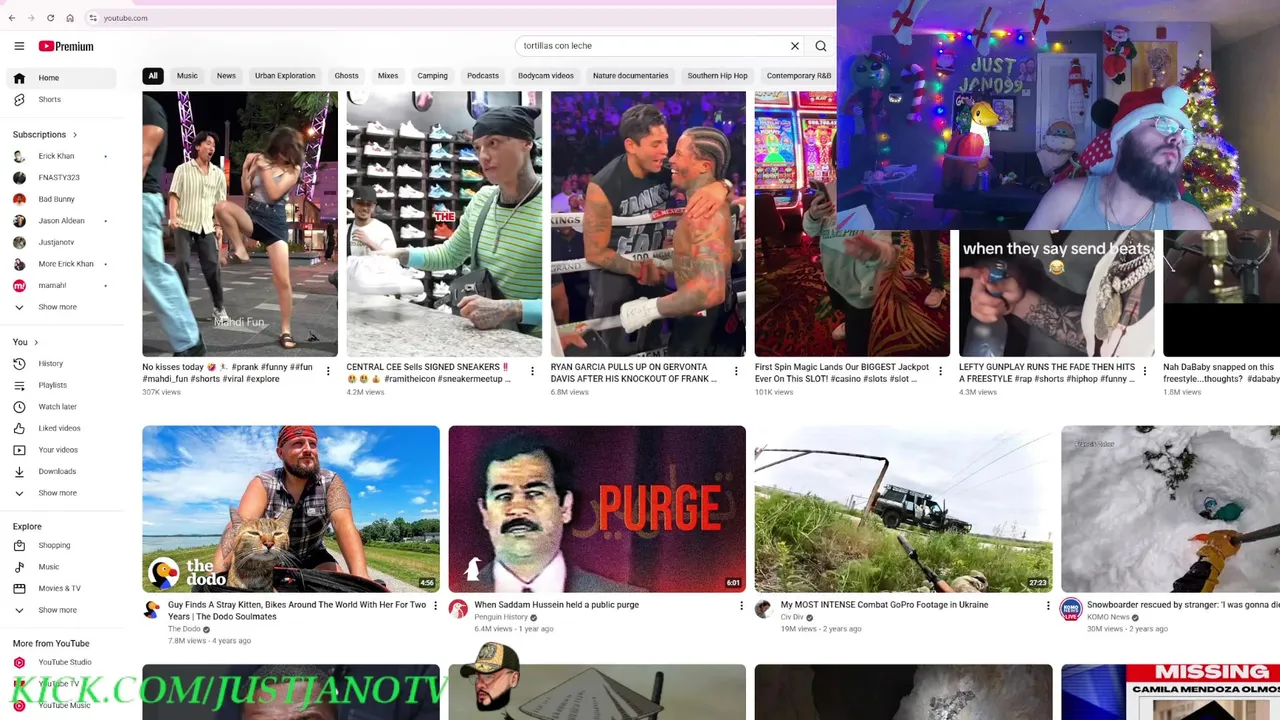This screenshot has width=1280, height=720.
Task: Open Playlists in sidebar
Action: [62, 385]
